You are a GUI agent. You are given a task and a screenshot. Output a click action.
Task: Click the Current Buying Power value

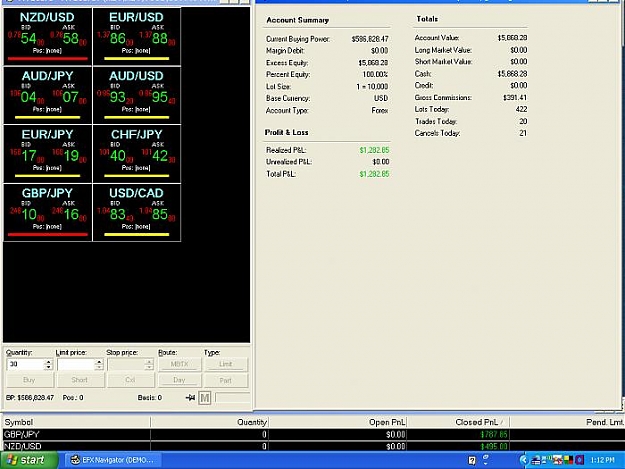[370, 39]
